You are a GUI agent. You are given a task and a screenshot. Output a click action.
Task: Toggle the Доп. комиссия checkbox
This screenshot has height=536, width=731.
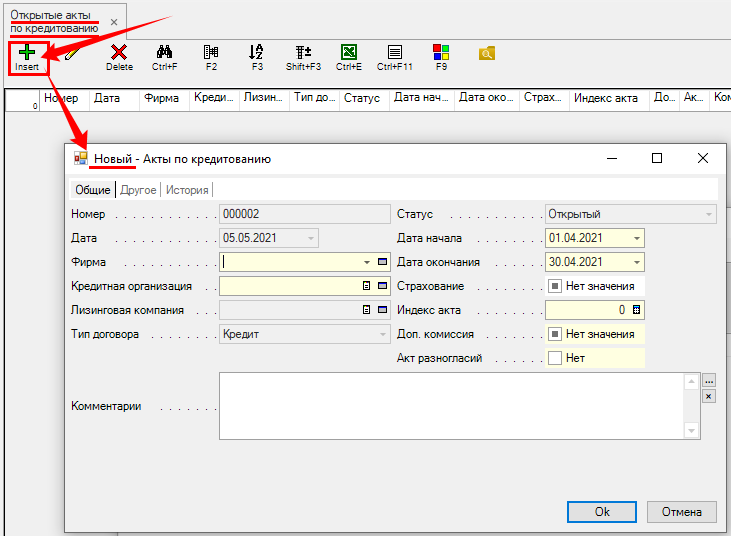coord(555,334)
